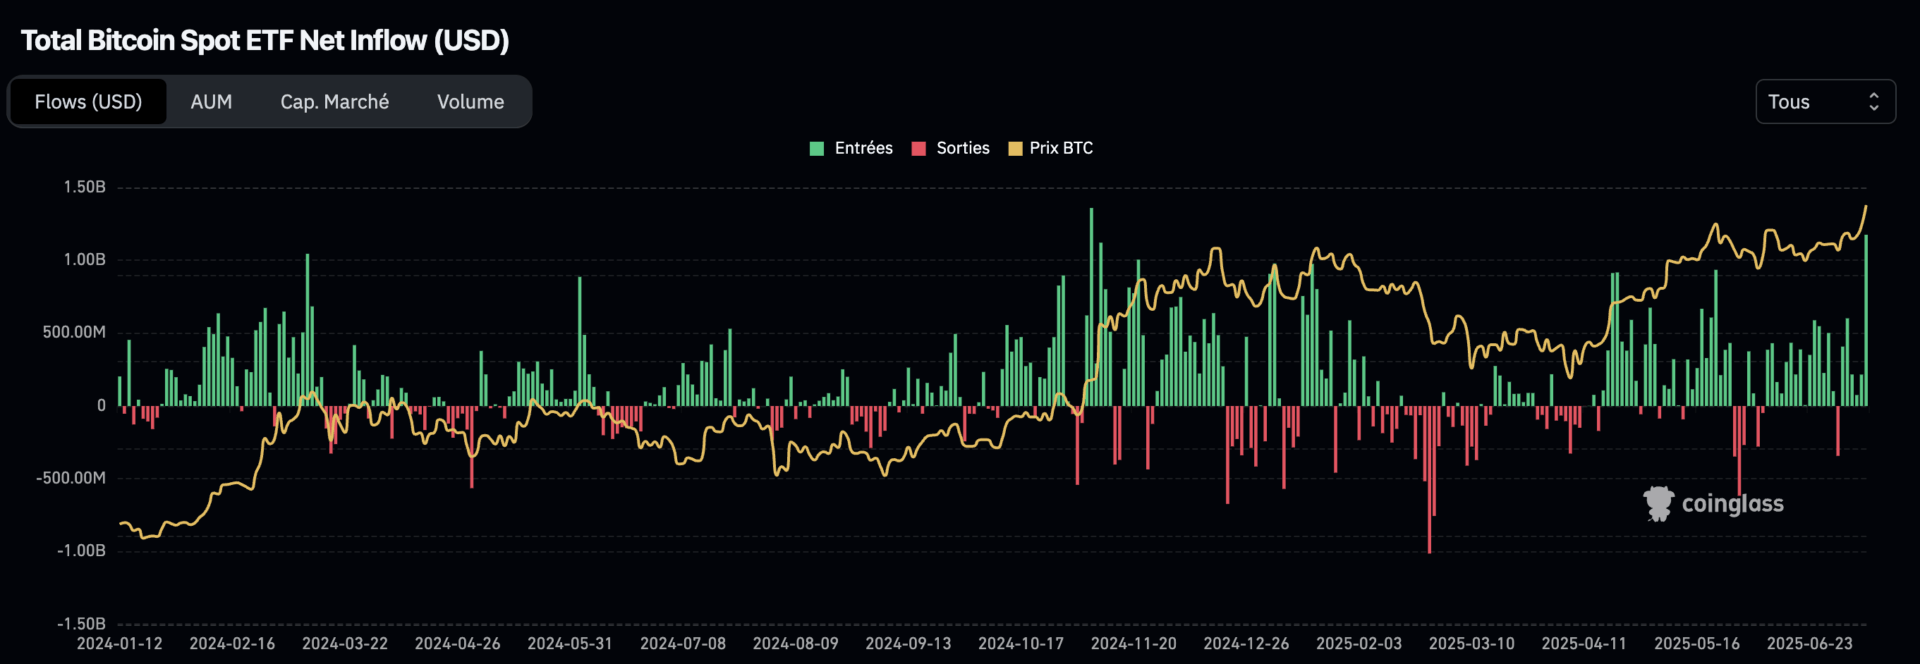Select the Cap. Marché tab
Image resolution: width=1920 pixels, height=664 pixels.
(x=334, y=102)
